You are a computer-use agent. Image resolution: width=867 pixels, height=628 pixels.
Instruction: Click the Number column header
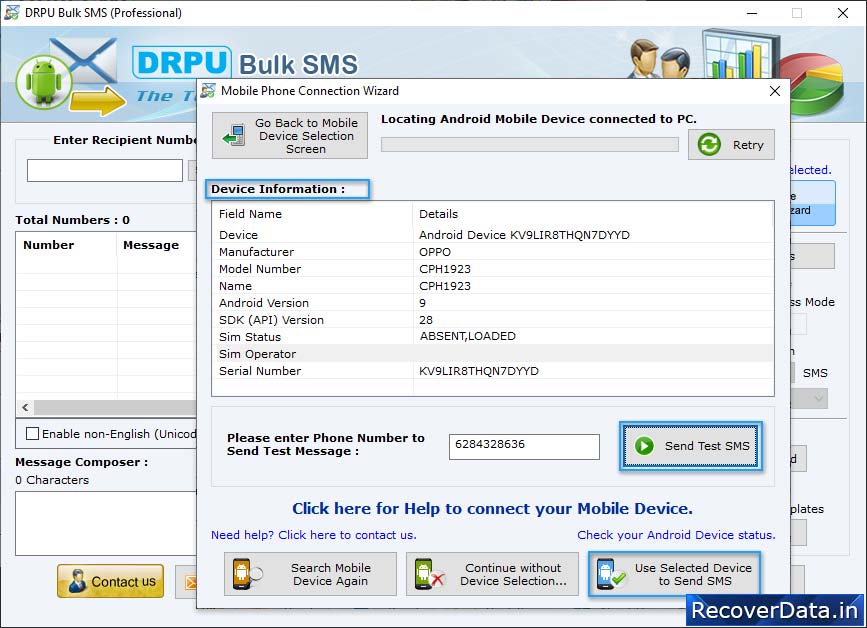[66, 245]
